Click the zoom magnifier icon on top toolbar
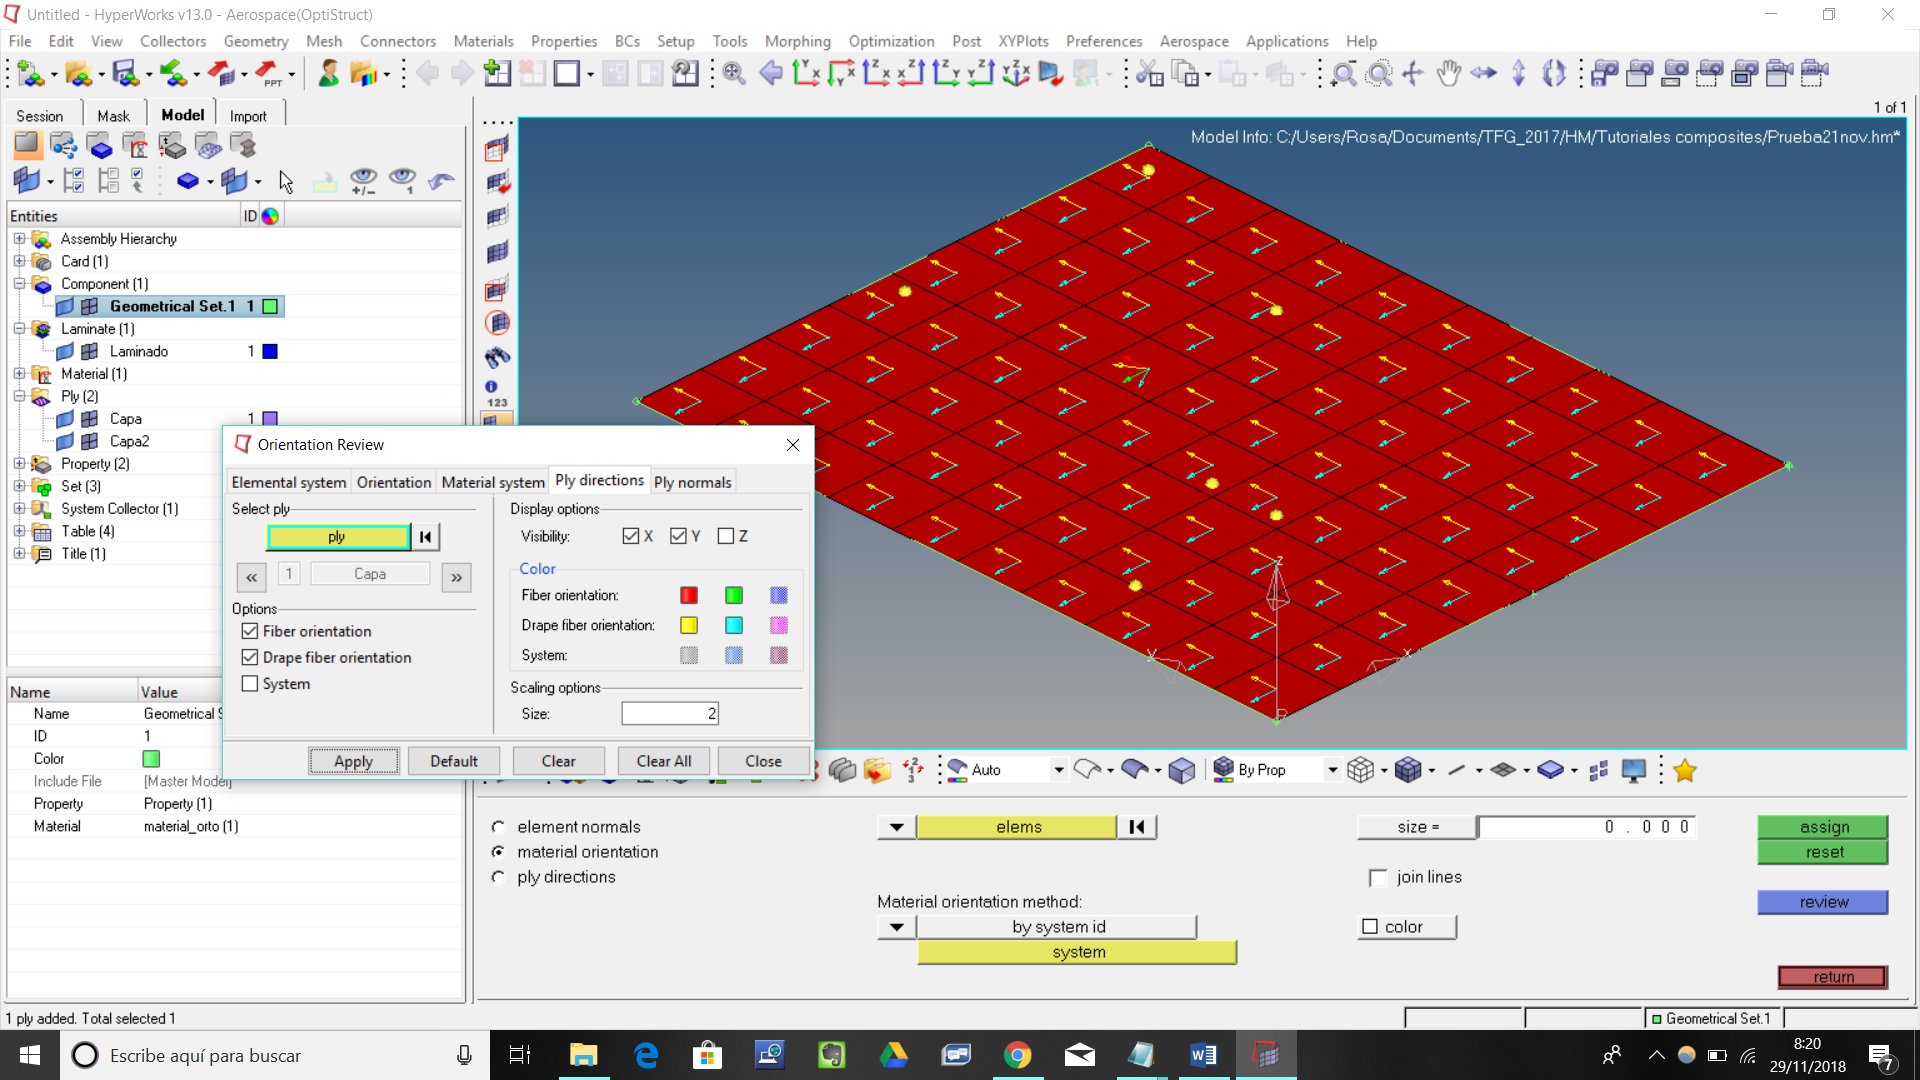Screen dimensions: 1920x1080 [1345, 73]
